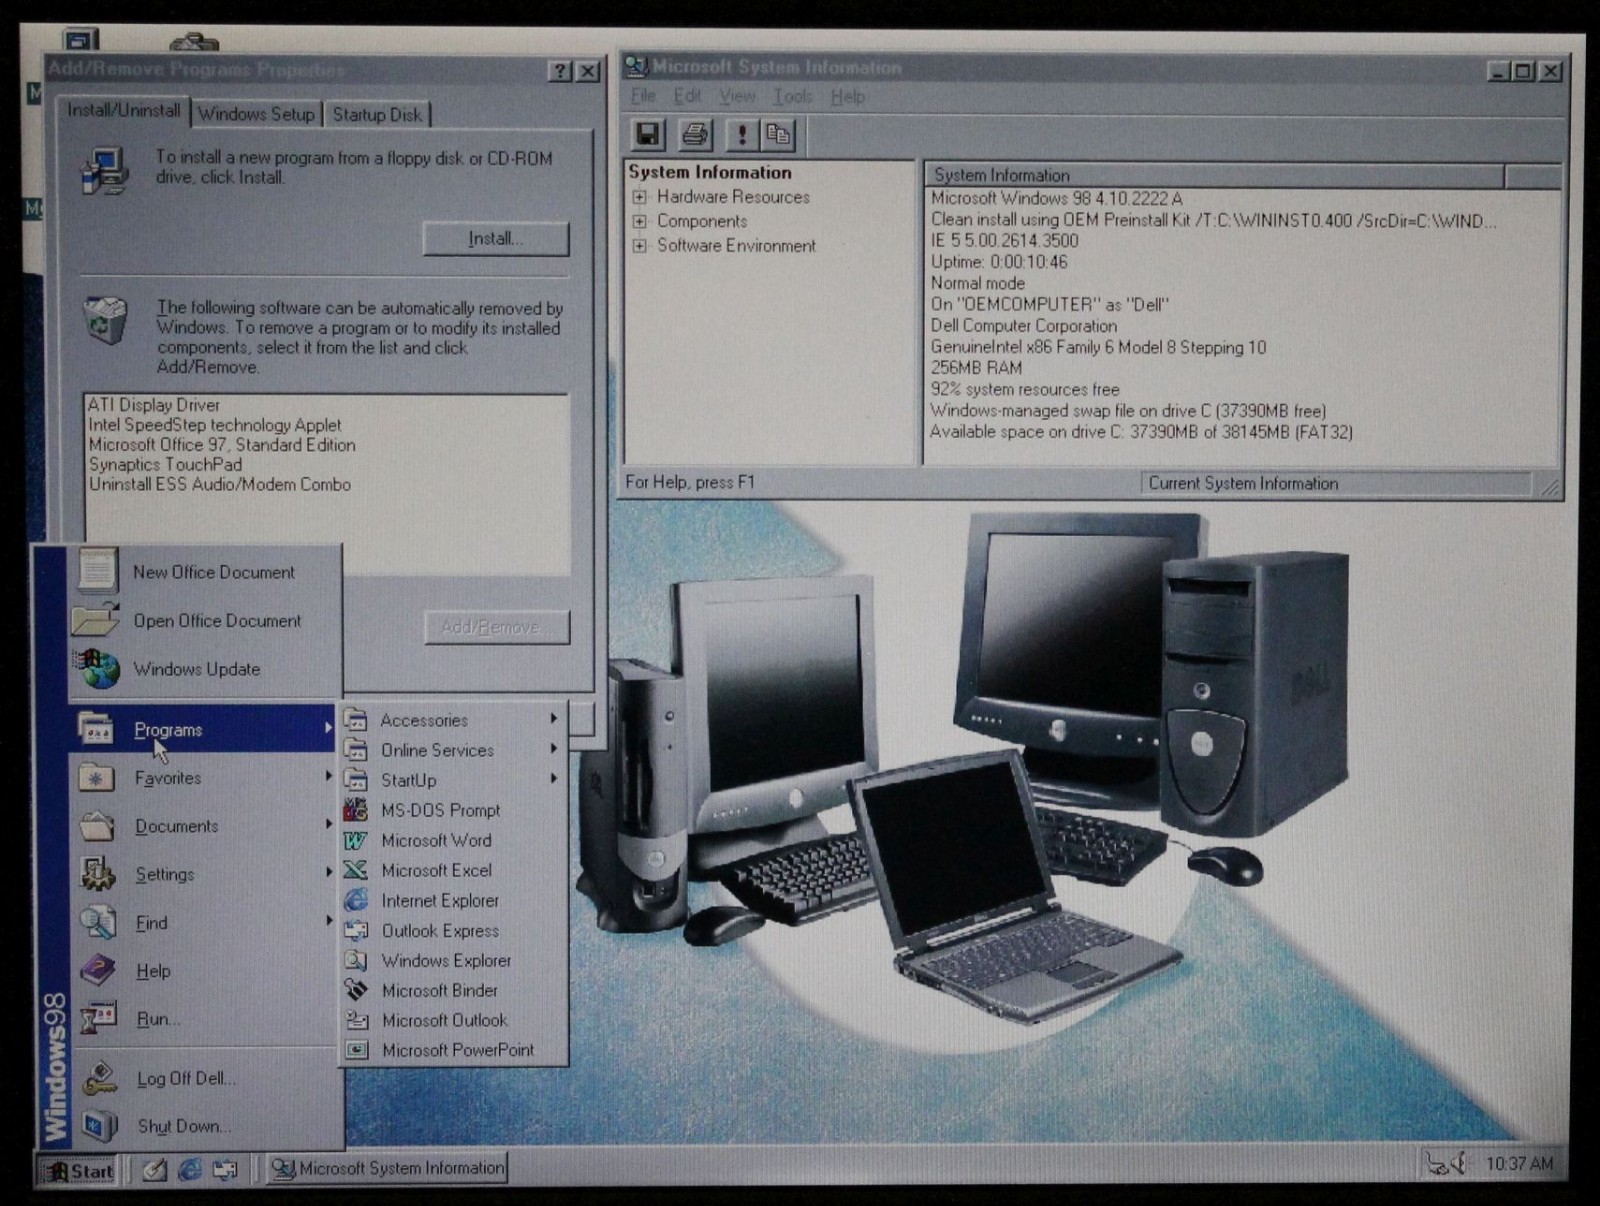
Task: Select Microsoft Office 97, Standard Edition
Action: tap(222, 445)
